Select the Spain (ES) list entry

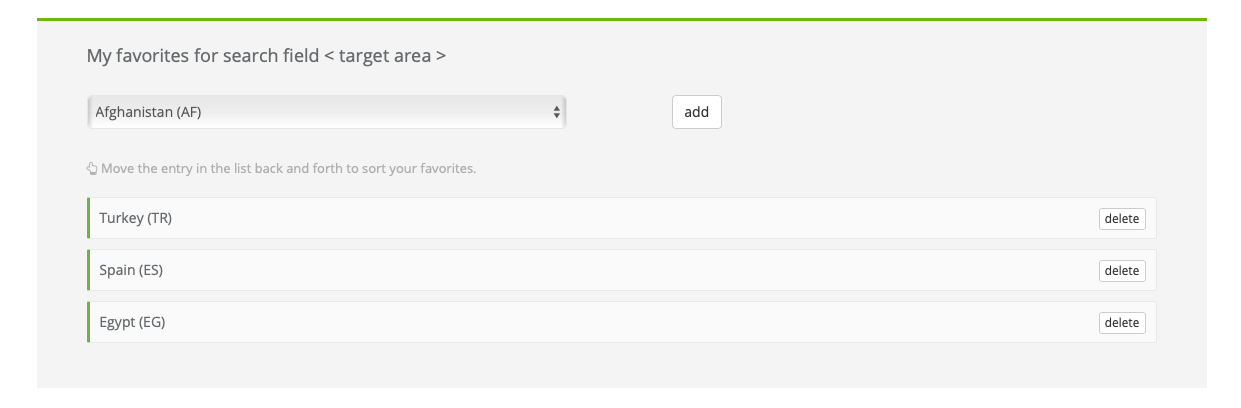(600, 270)
